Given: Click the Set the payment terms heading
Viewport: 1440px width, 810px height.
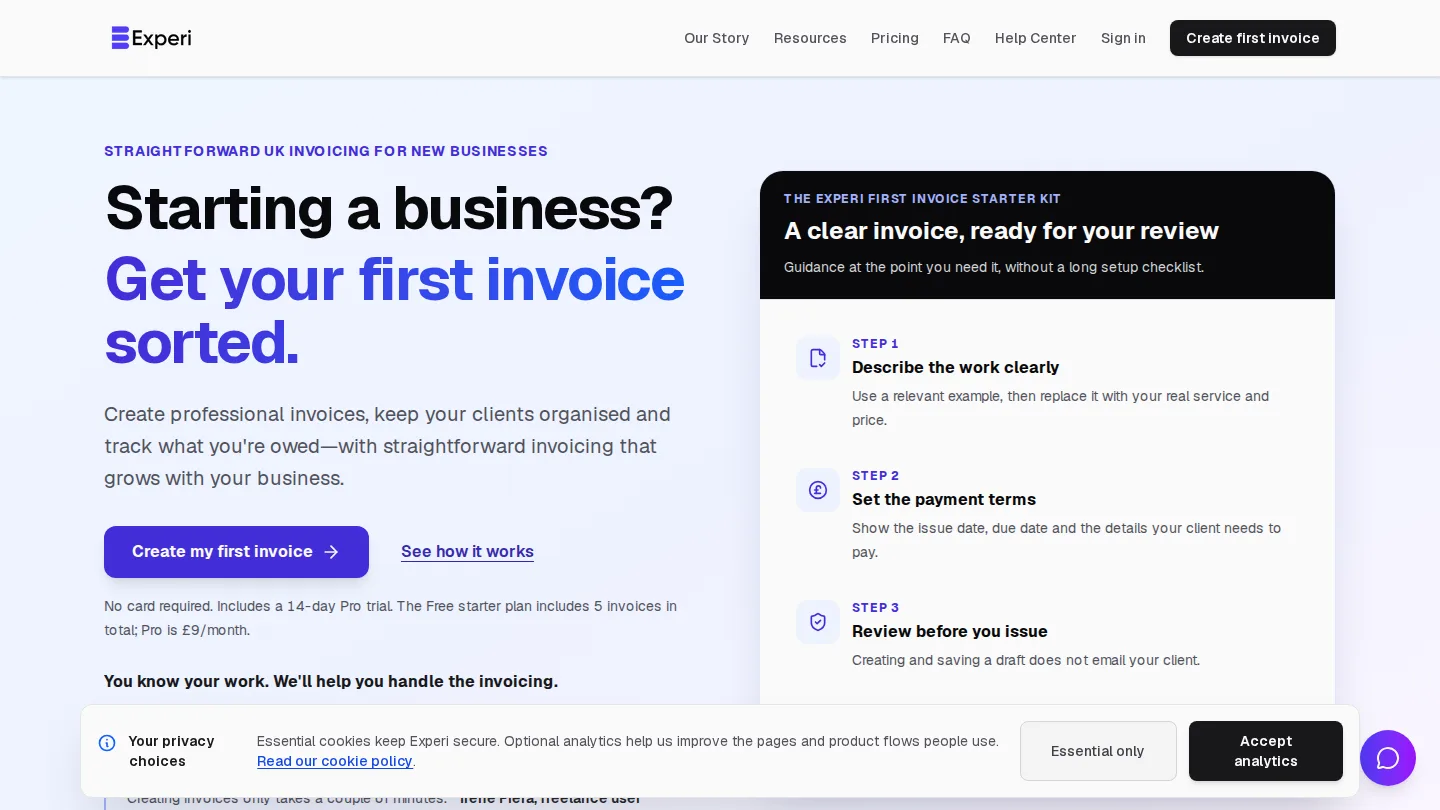Looking at the screenshot, I should point(944,499).
